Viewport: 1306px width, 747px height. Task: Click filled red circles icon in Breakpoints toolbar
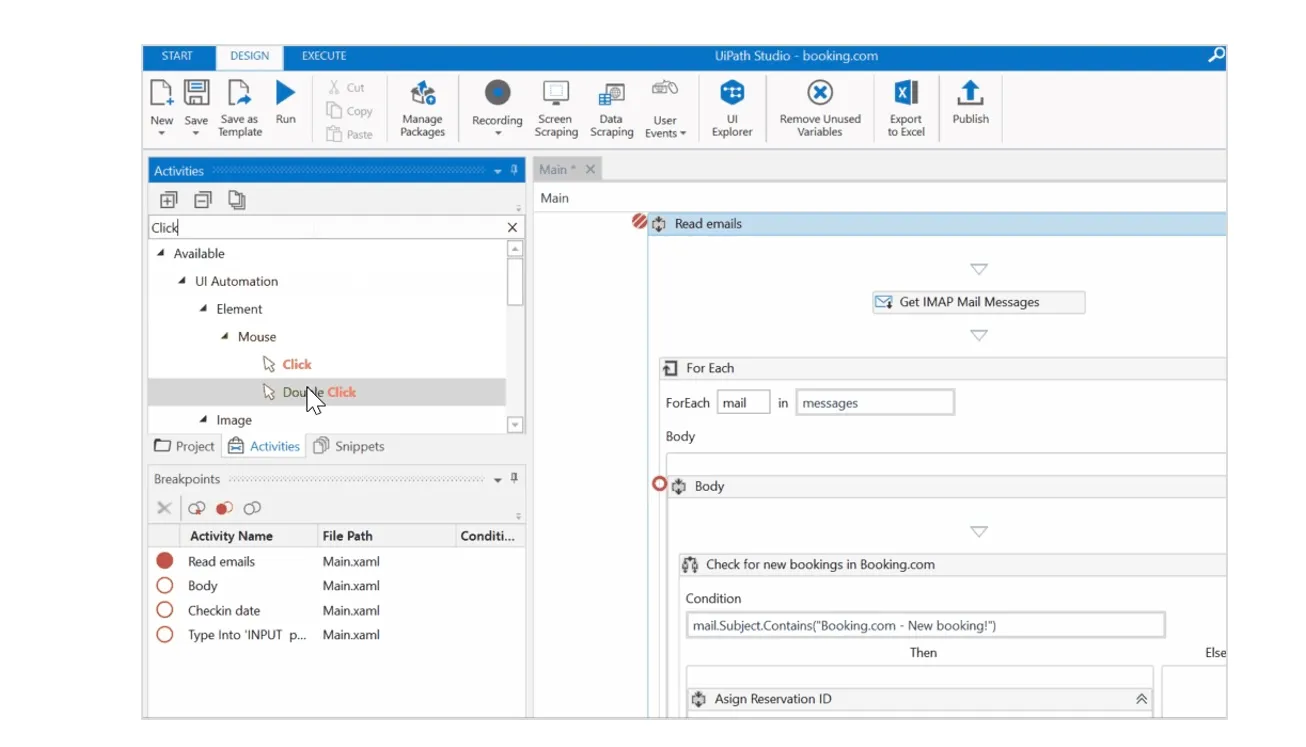click(x=225, y=508)
